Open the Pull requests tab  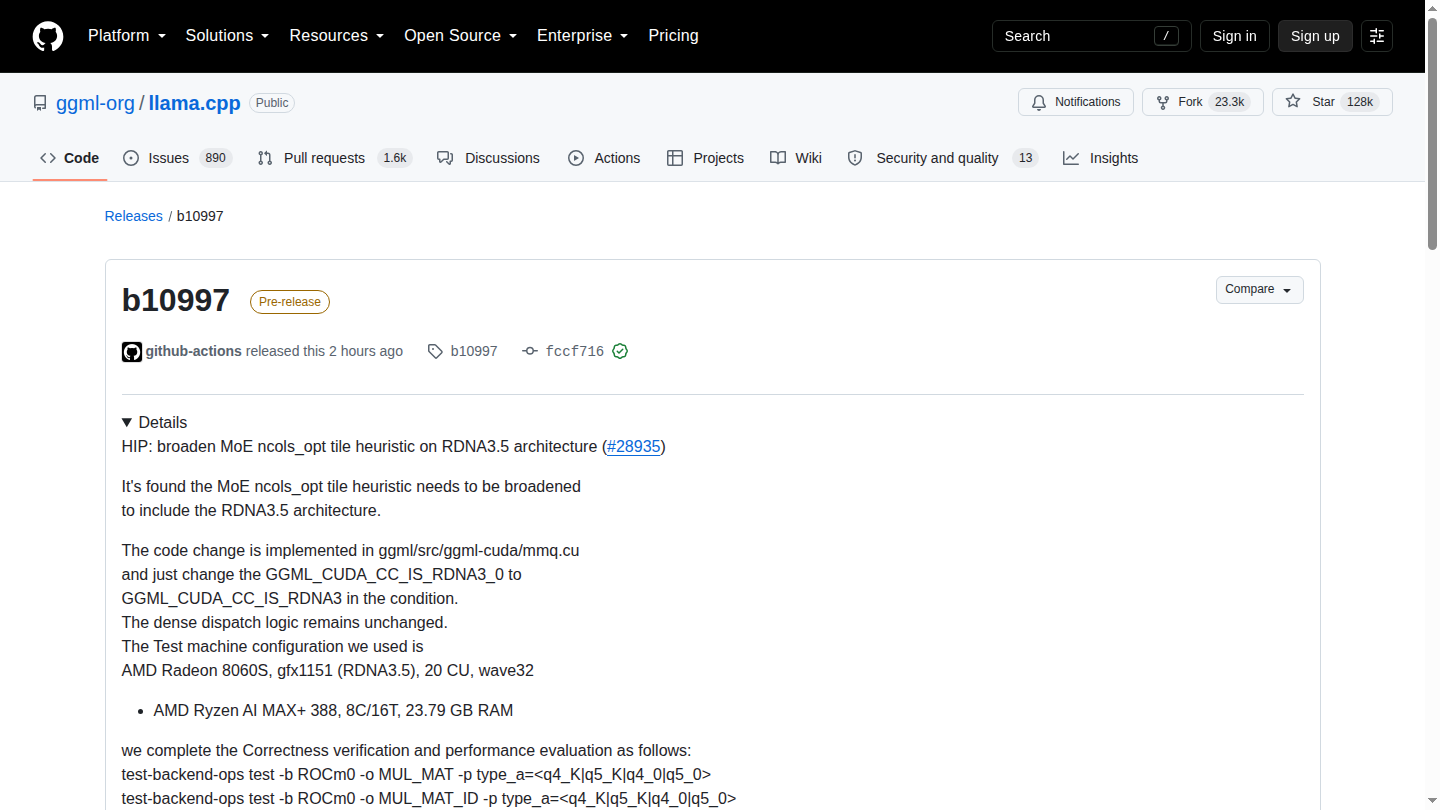[334, 158]
